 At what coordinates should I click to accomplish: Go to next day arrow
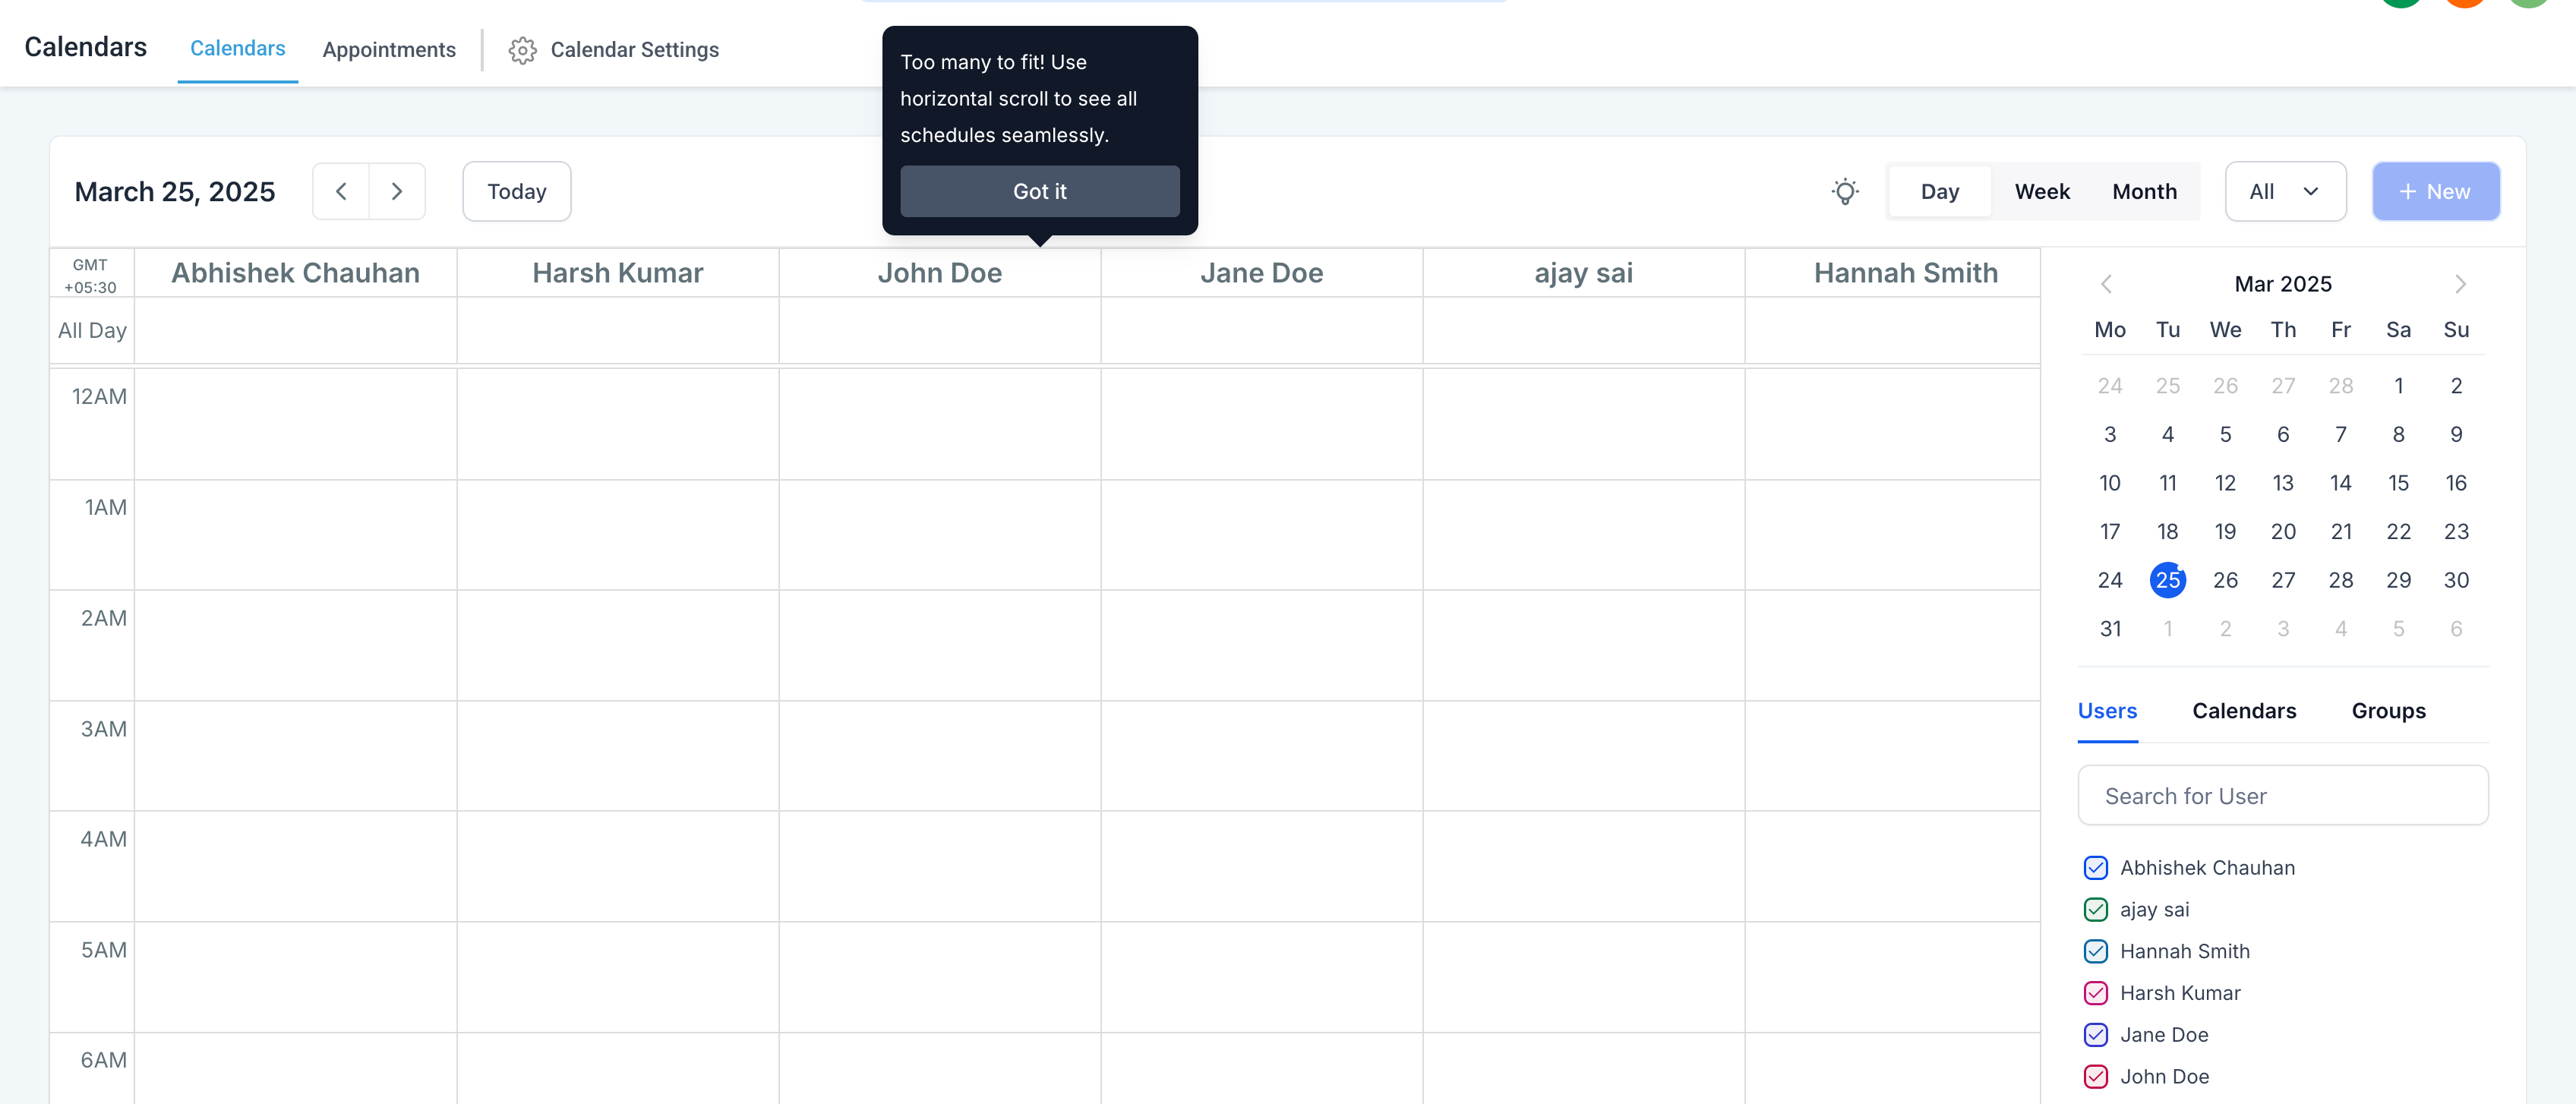397,191
